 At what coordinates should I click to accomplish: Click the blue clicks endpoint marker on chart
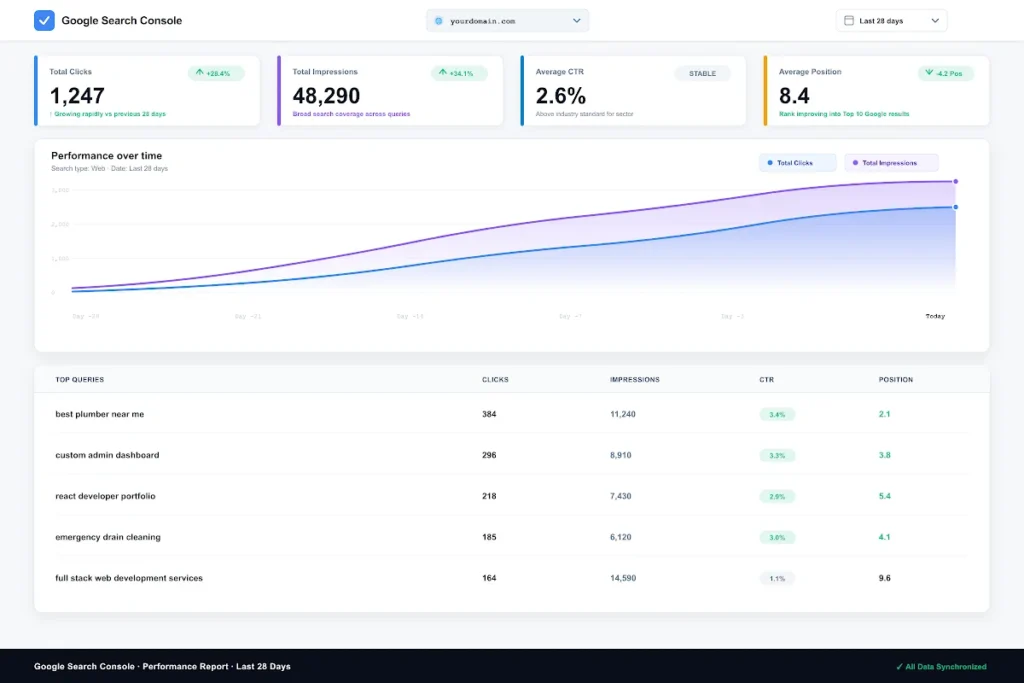(955, 207)
